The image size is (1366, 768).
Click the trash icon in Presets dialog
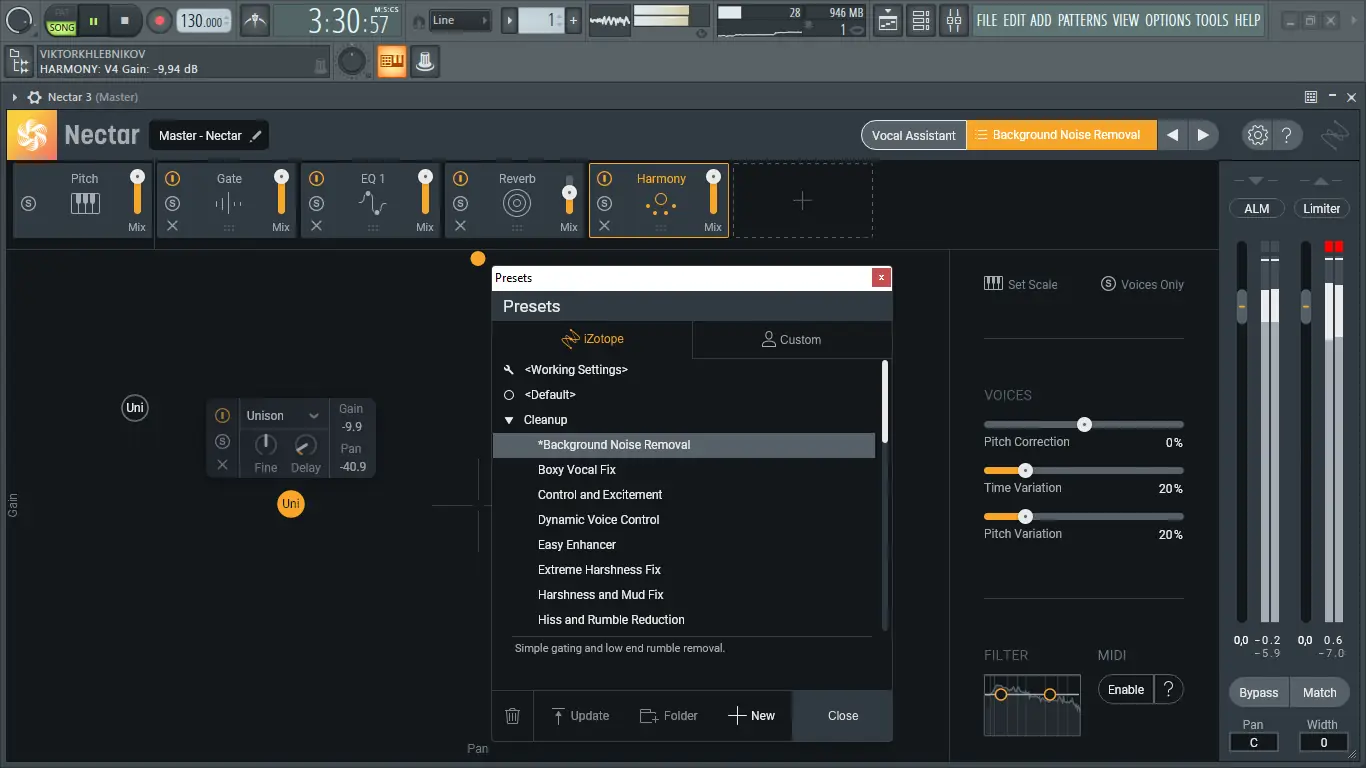point(513,716)
